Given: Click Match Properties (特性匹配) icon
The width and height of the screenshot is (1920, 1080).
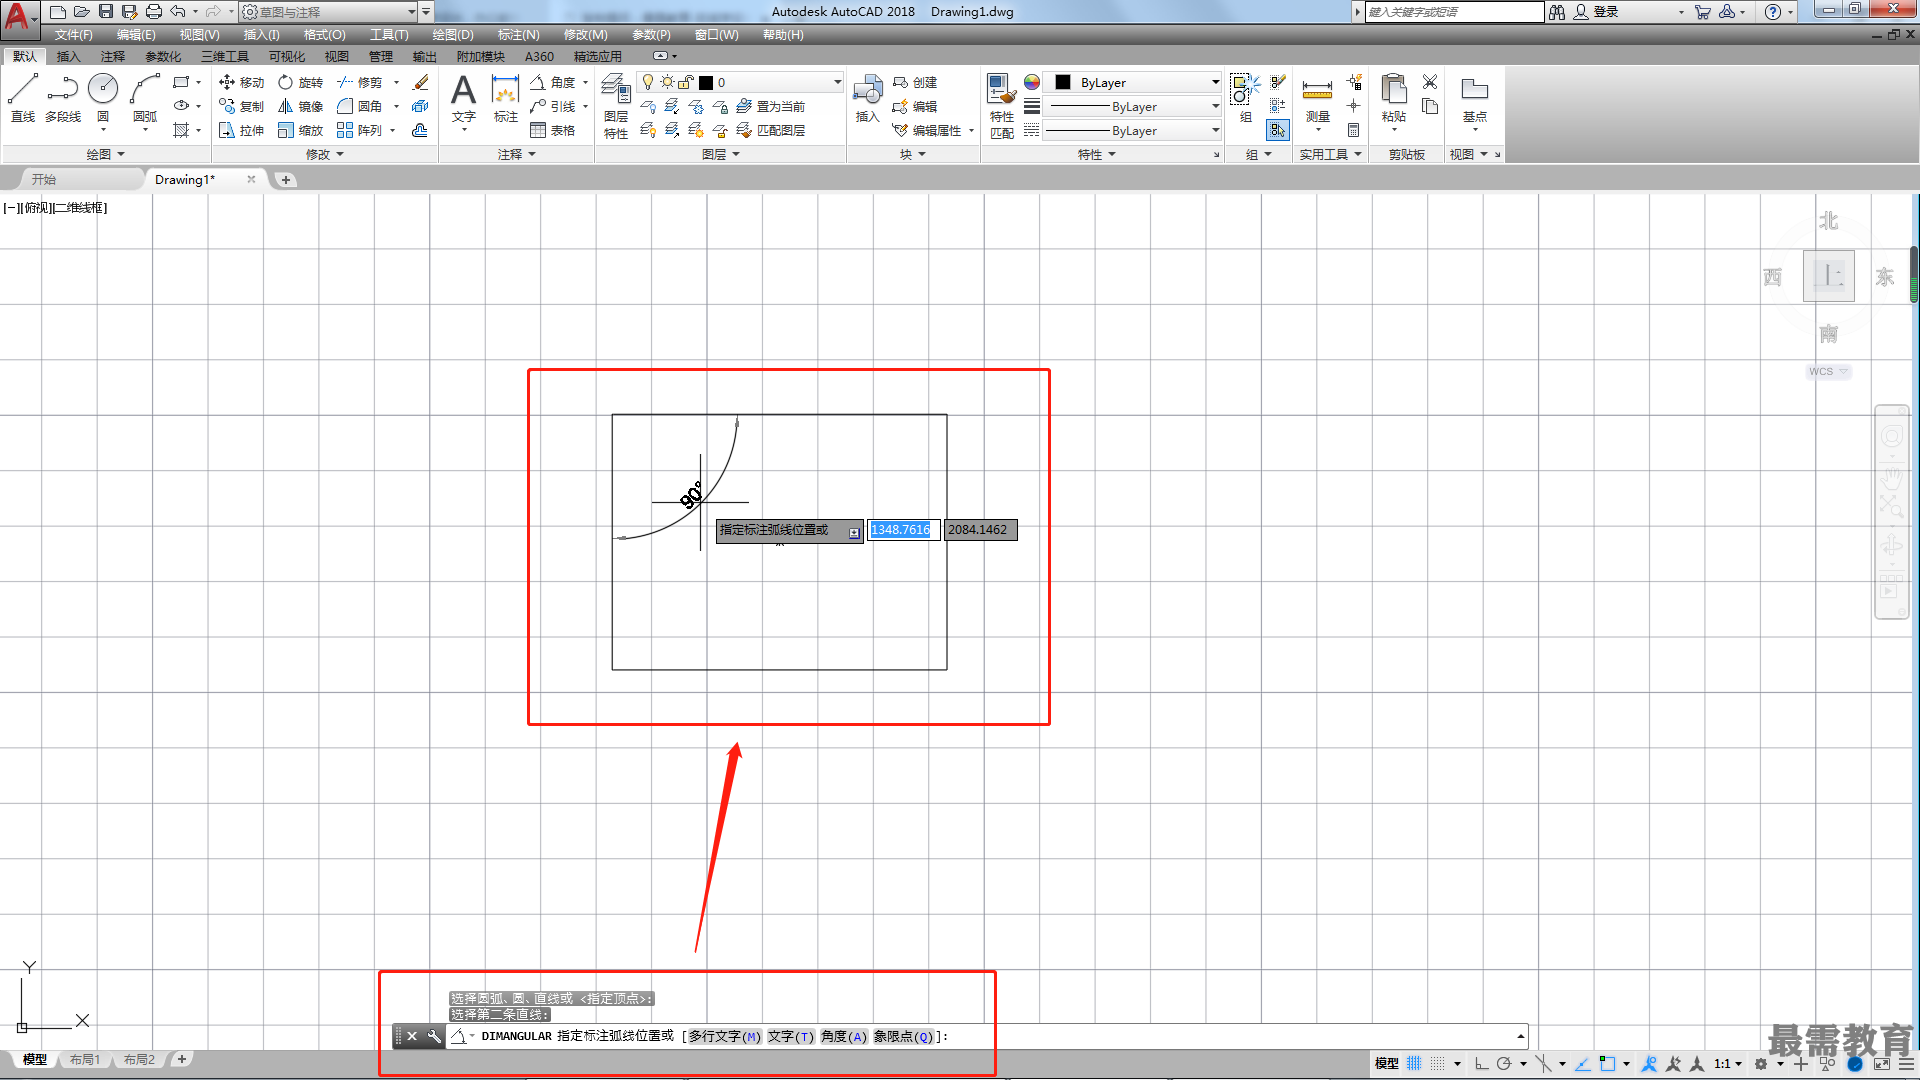Looking at the screenshot, I should point(1002,106).
